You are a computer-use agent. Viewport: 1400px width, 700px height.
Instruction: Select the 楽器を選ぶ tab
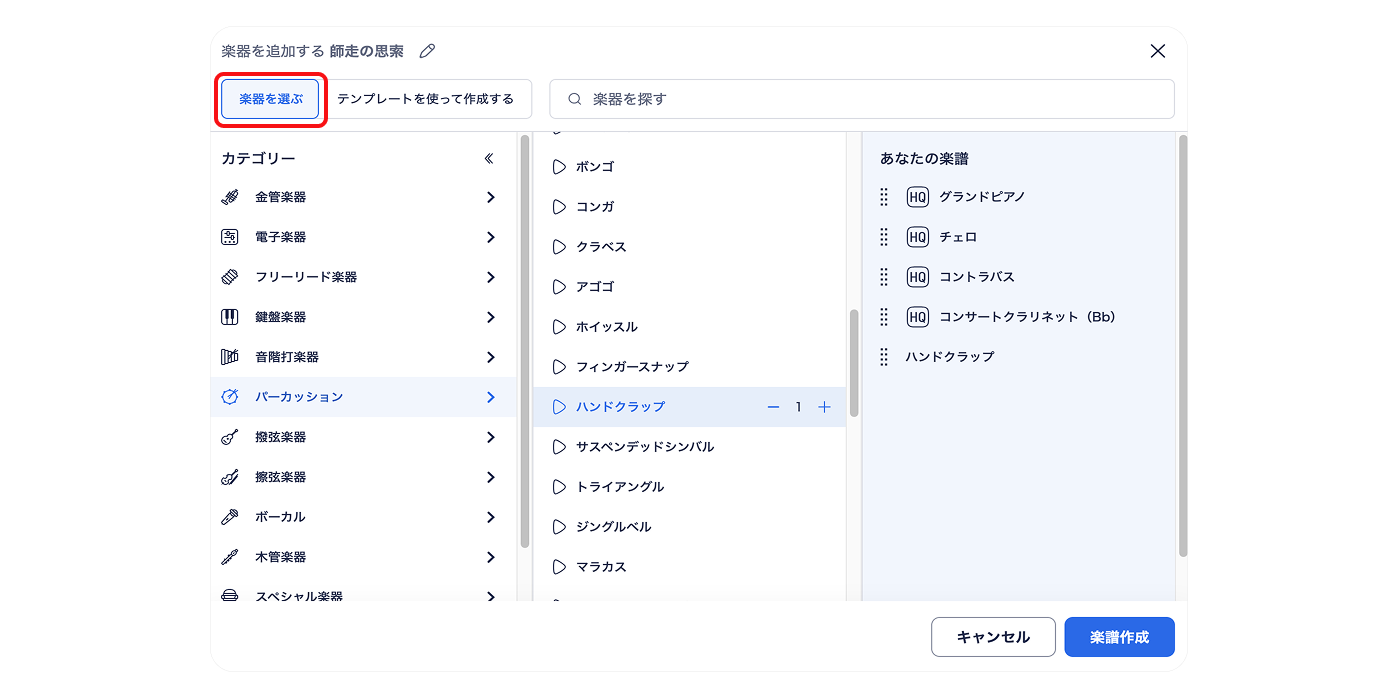point(269,99)
